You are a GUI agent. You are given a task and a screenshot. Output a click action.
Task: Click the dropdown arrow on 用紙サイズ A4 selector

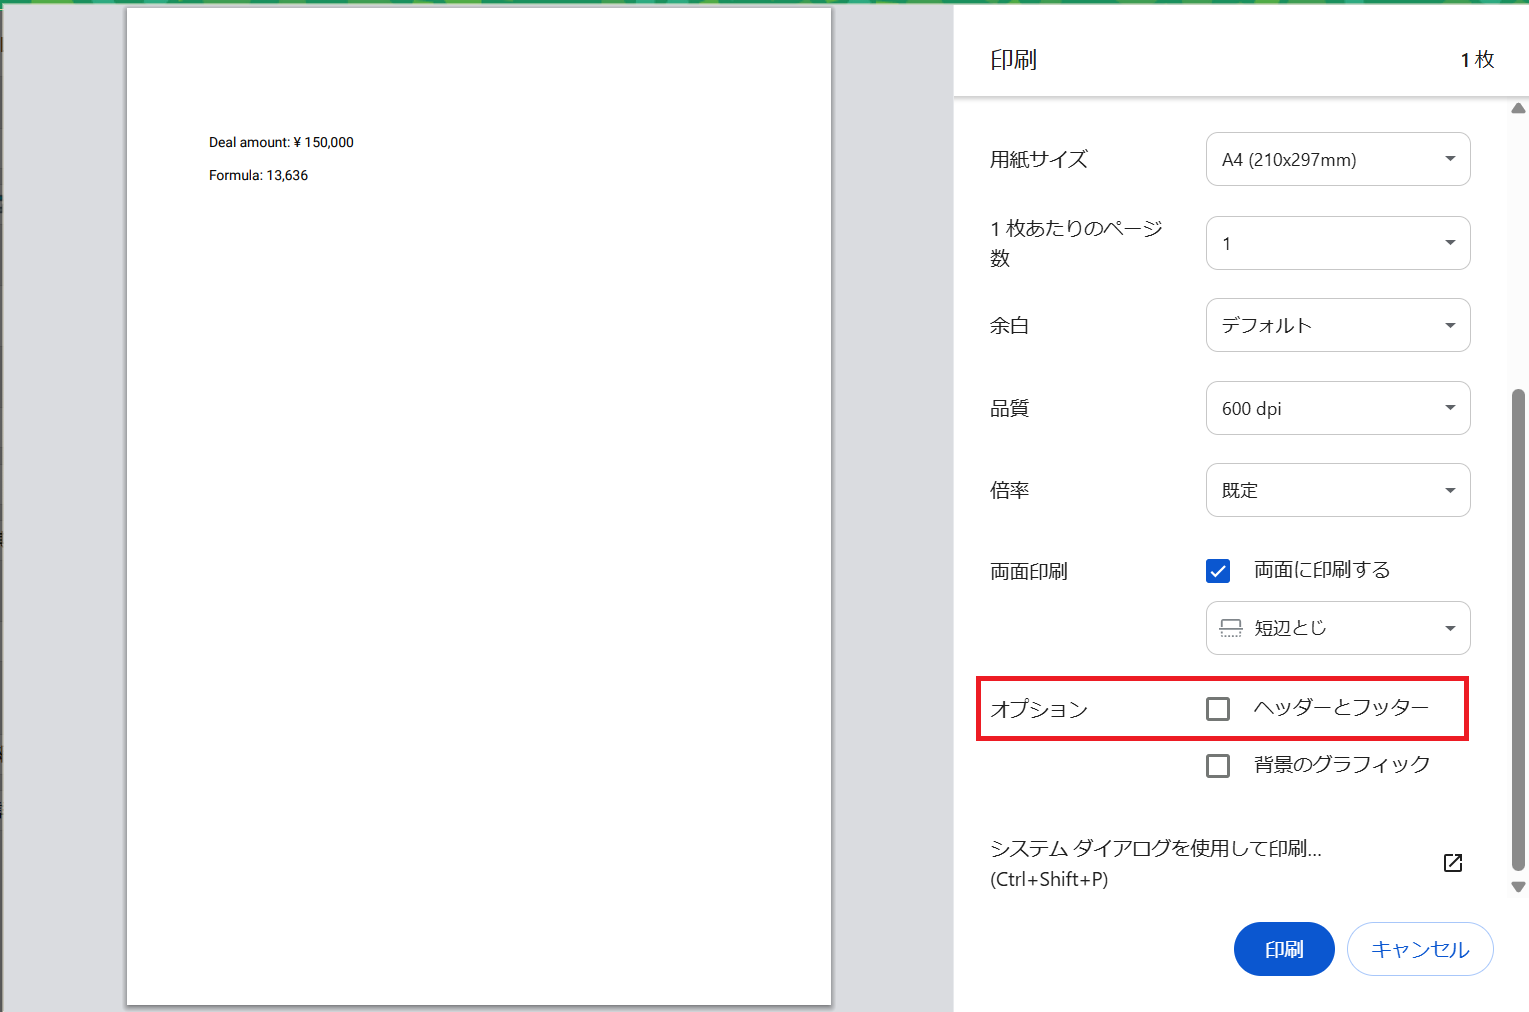tap(1449, 159)
